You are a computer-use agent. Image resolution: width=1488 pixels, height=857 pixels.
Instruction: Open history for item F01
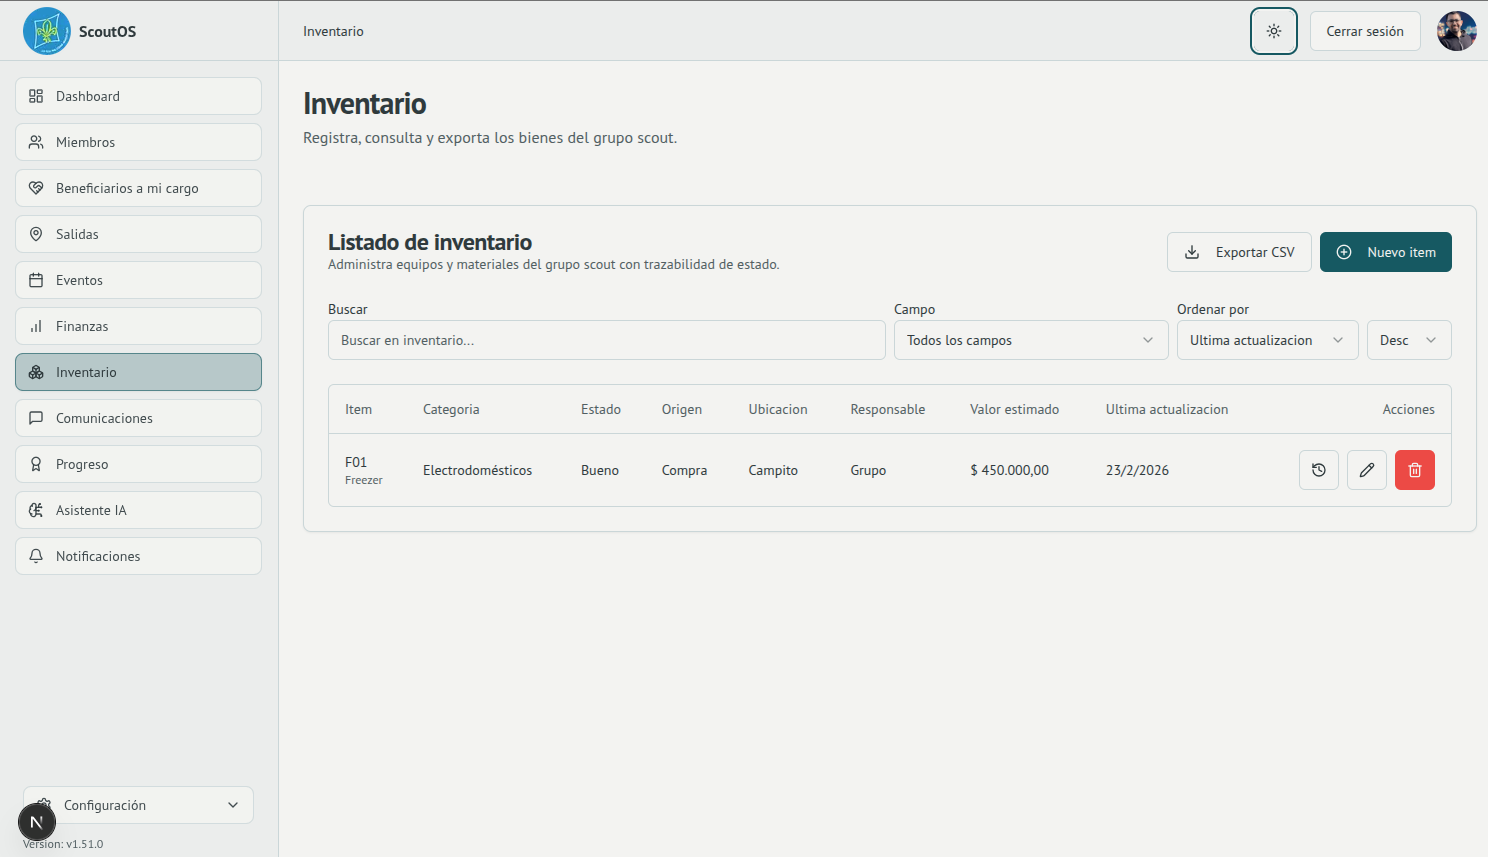(x=1318, y=470)
